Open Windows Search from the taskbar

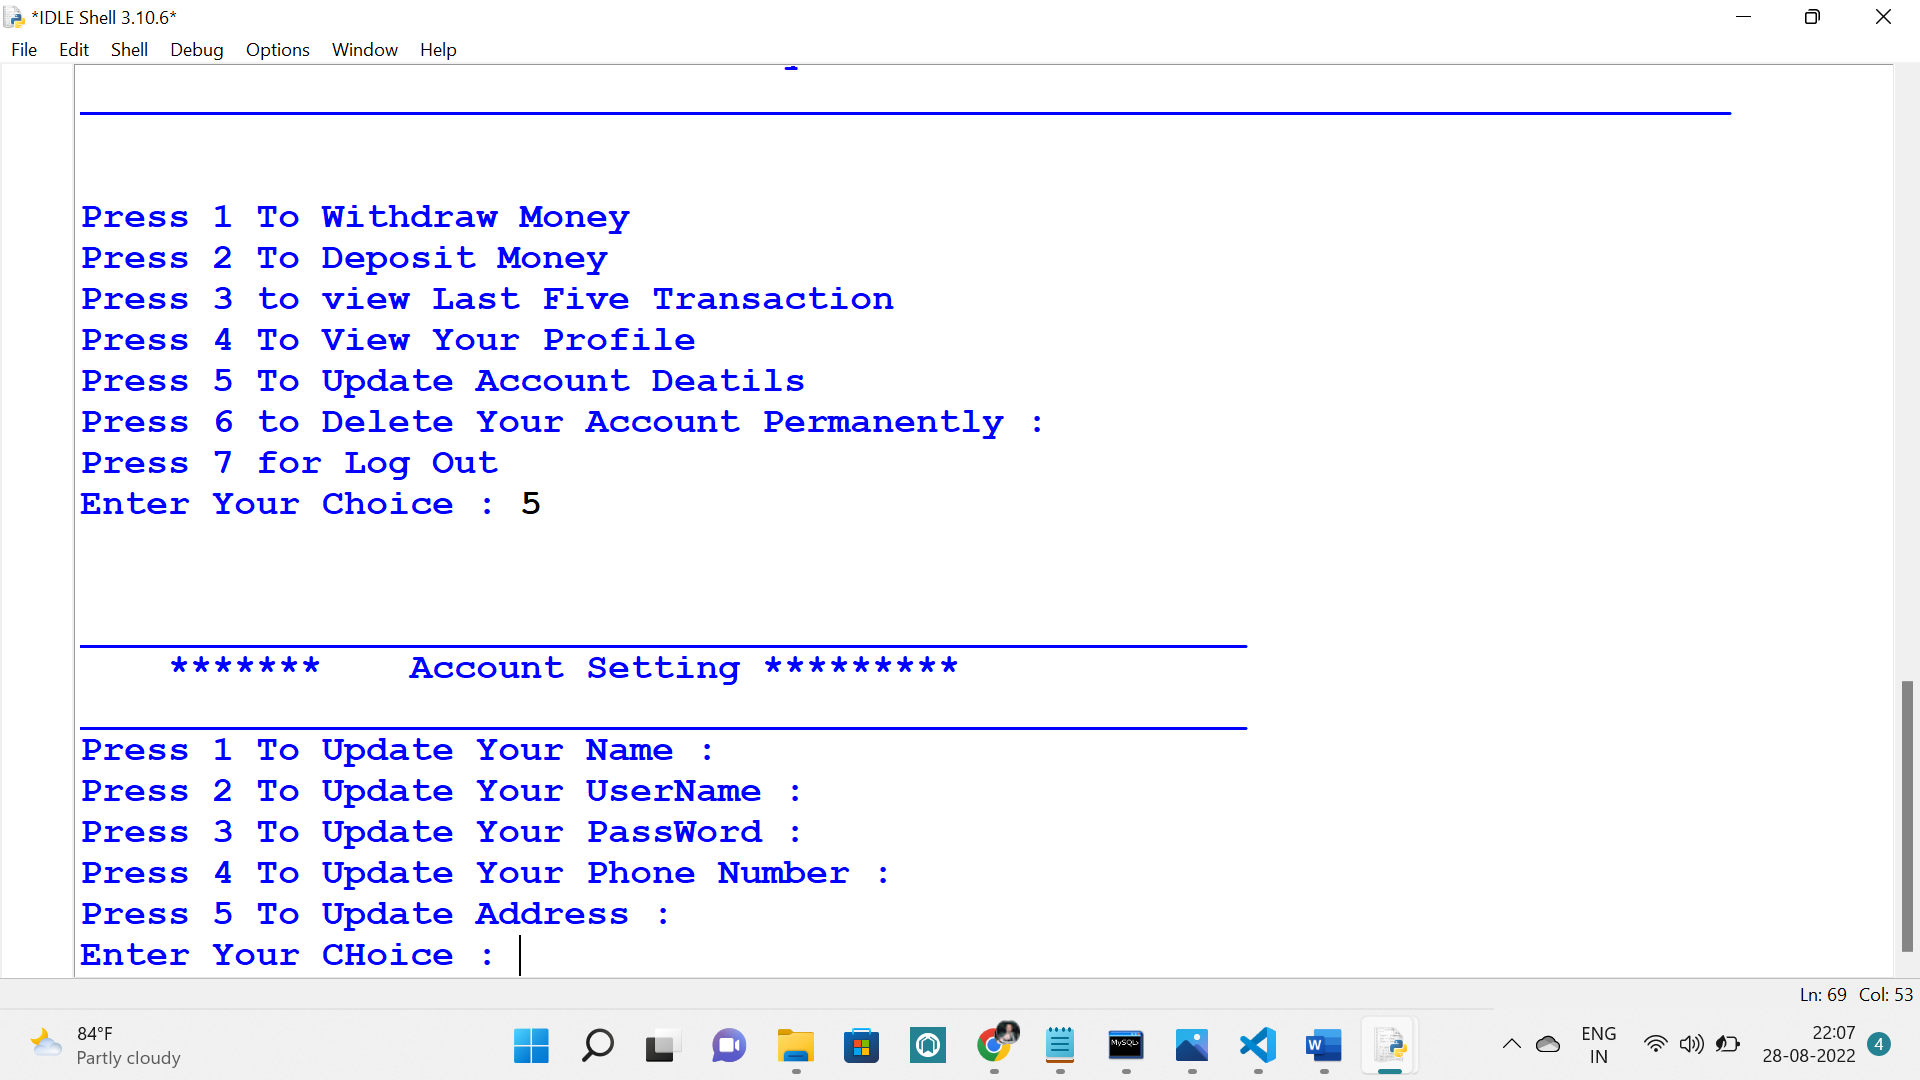[597, 1046]
